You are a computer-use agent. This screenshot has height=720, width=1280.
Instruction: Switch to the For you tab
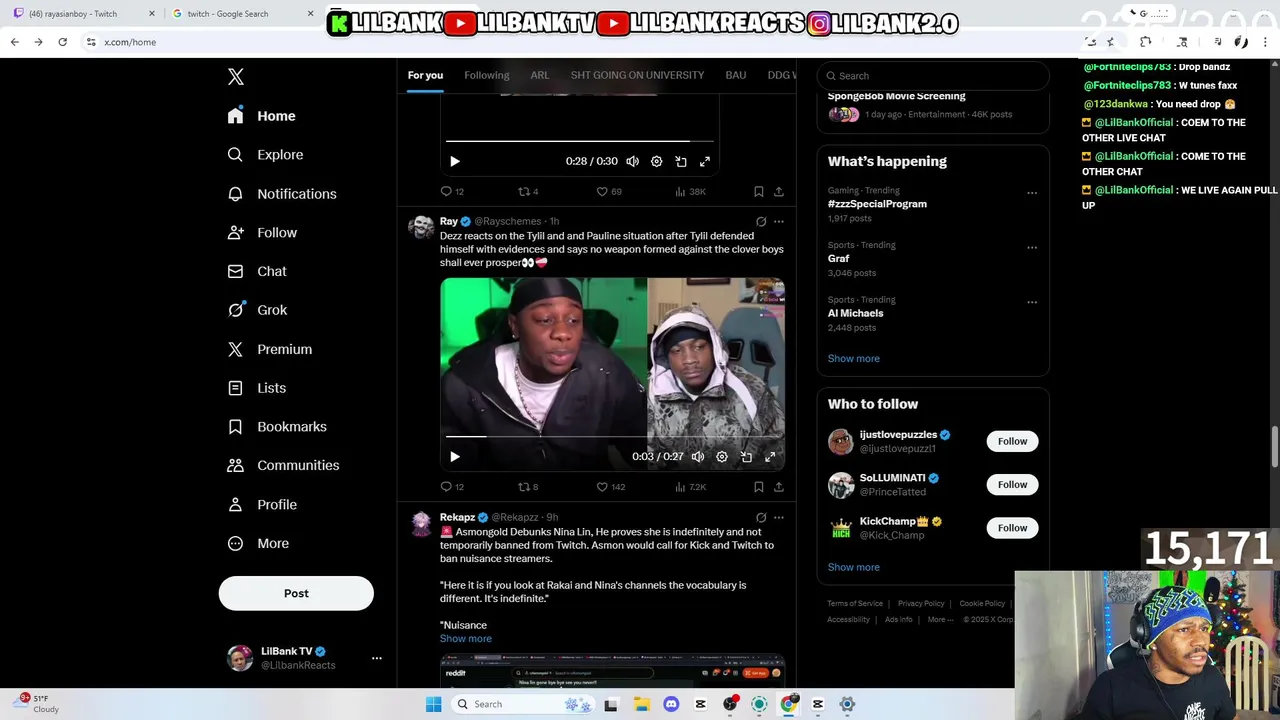[425, 75]
